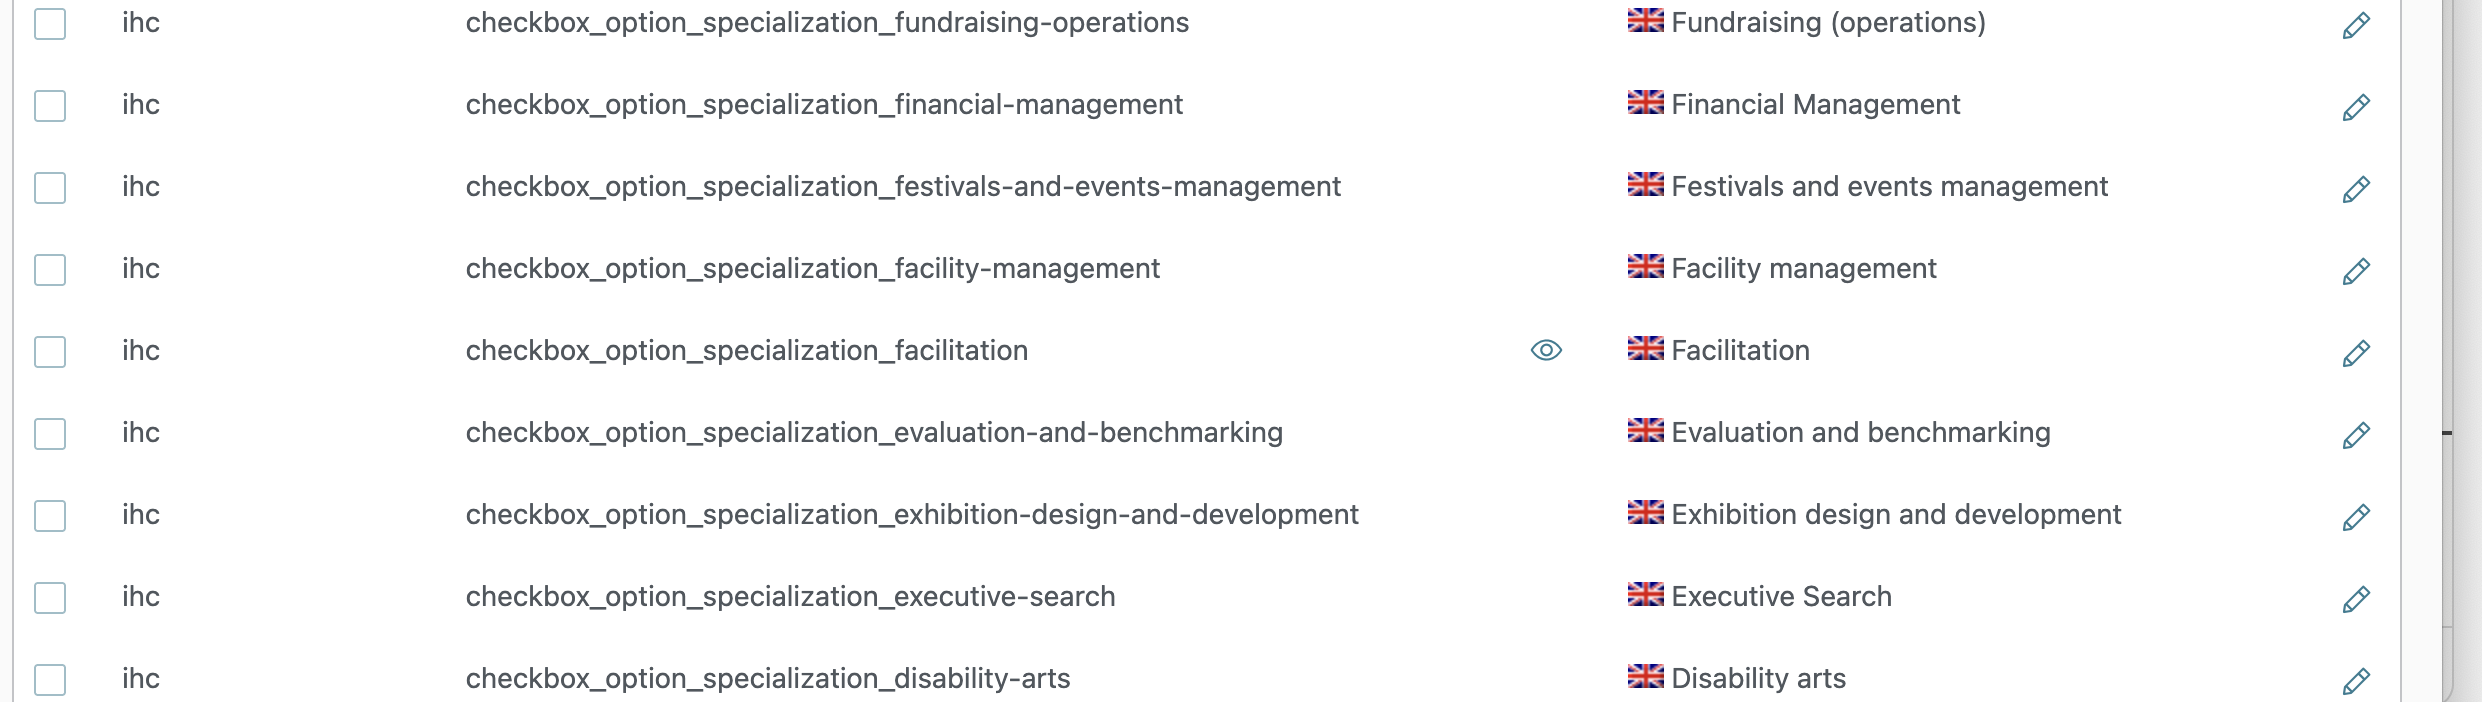The height and width of the screenshot is (702, 2482).
Task: Click the Exhibition design and development text
Action: point(1896,515)
